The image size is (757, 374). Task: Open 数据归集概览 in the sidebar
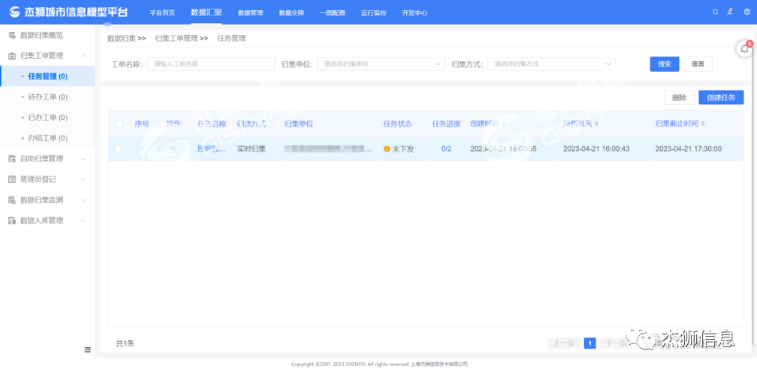[x=42, y=35]
